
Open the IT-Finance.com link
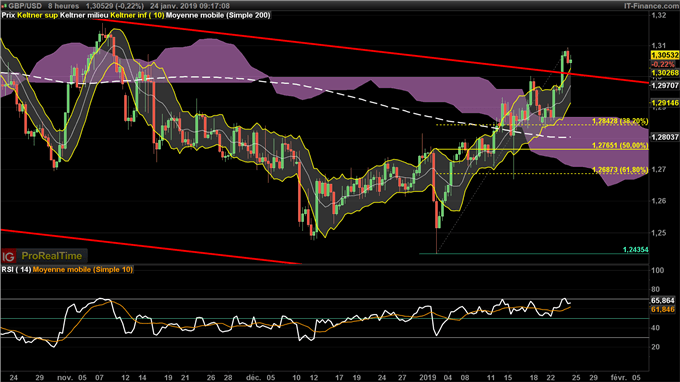(x=651, y=6)
